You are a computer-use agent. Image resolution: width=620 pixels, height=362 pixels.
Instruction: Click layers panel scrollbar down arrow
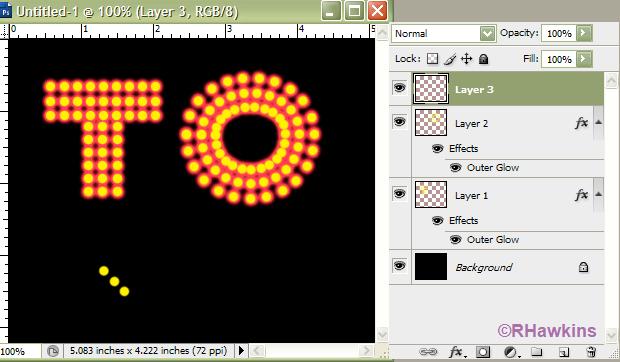pos(611,335)
